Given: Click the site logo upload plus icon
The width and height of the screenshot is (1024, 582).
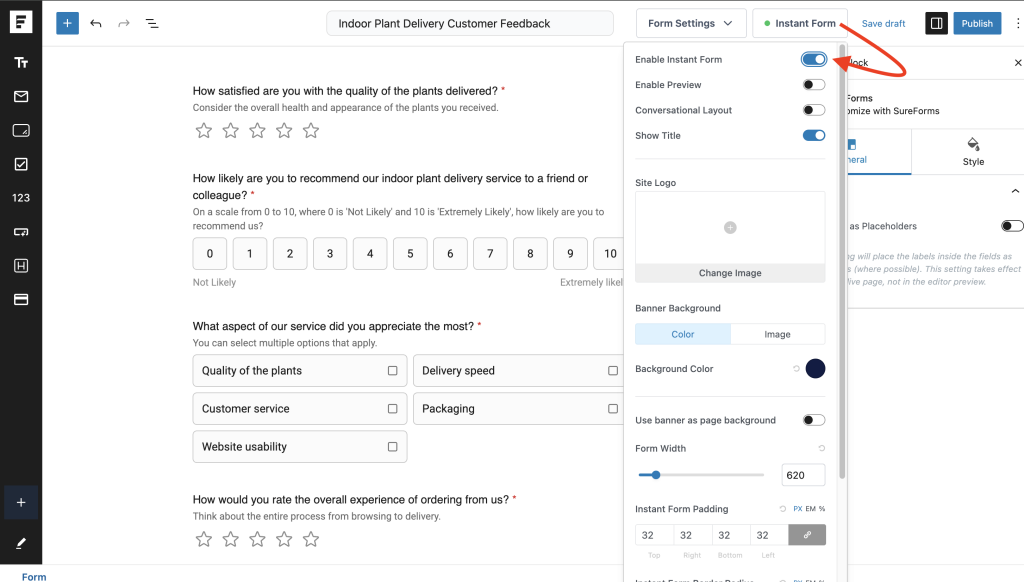Looking at the screenshot, I should click(730, 227).
